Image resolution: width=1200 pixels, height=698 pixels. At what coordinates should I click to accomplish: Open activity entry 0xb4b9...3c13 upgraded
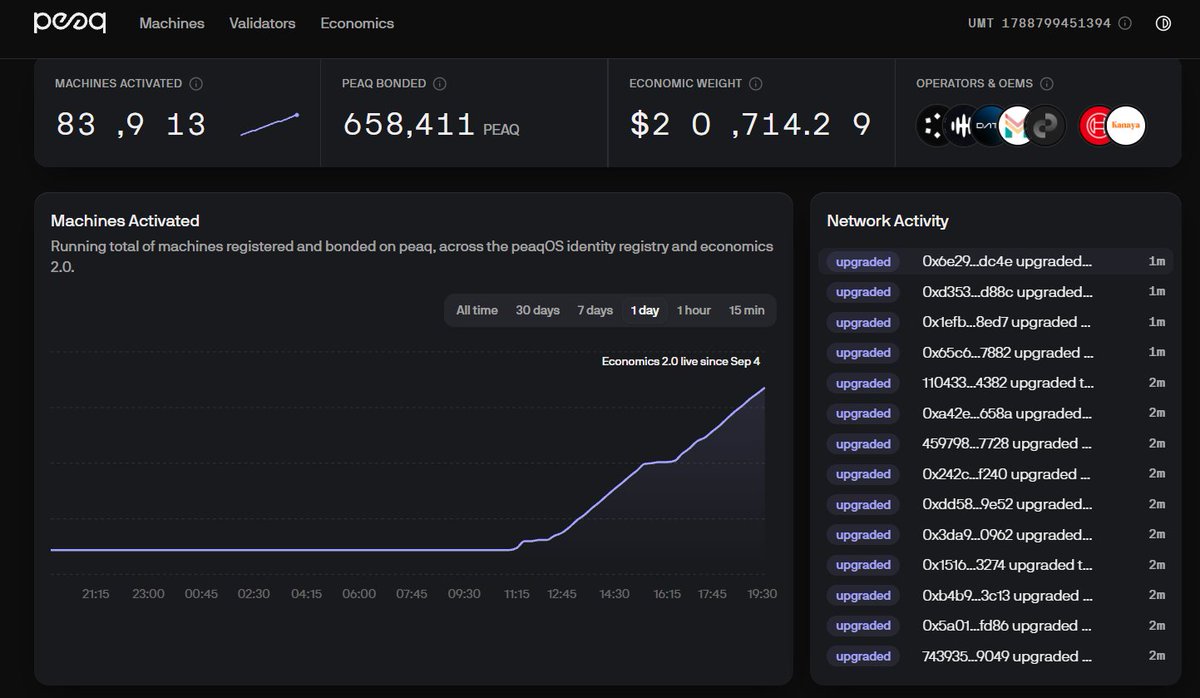pyautogui.click(x=996, y=595)
